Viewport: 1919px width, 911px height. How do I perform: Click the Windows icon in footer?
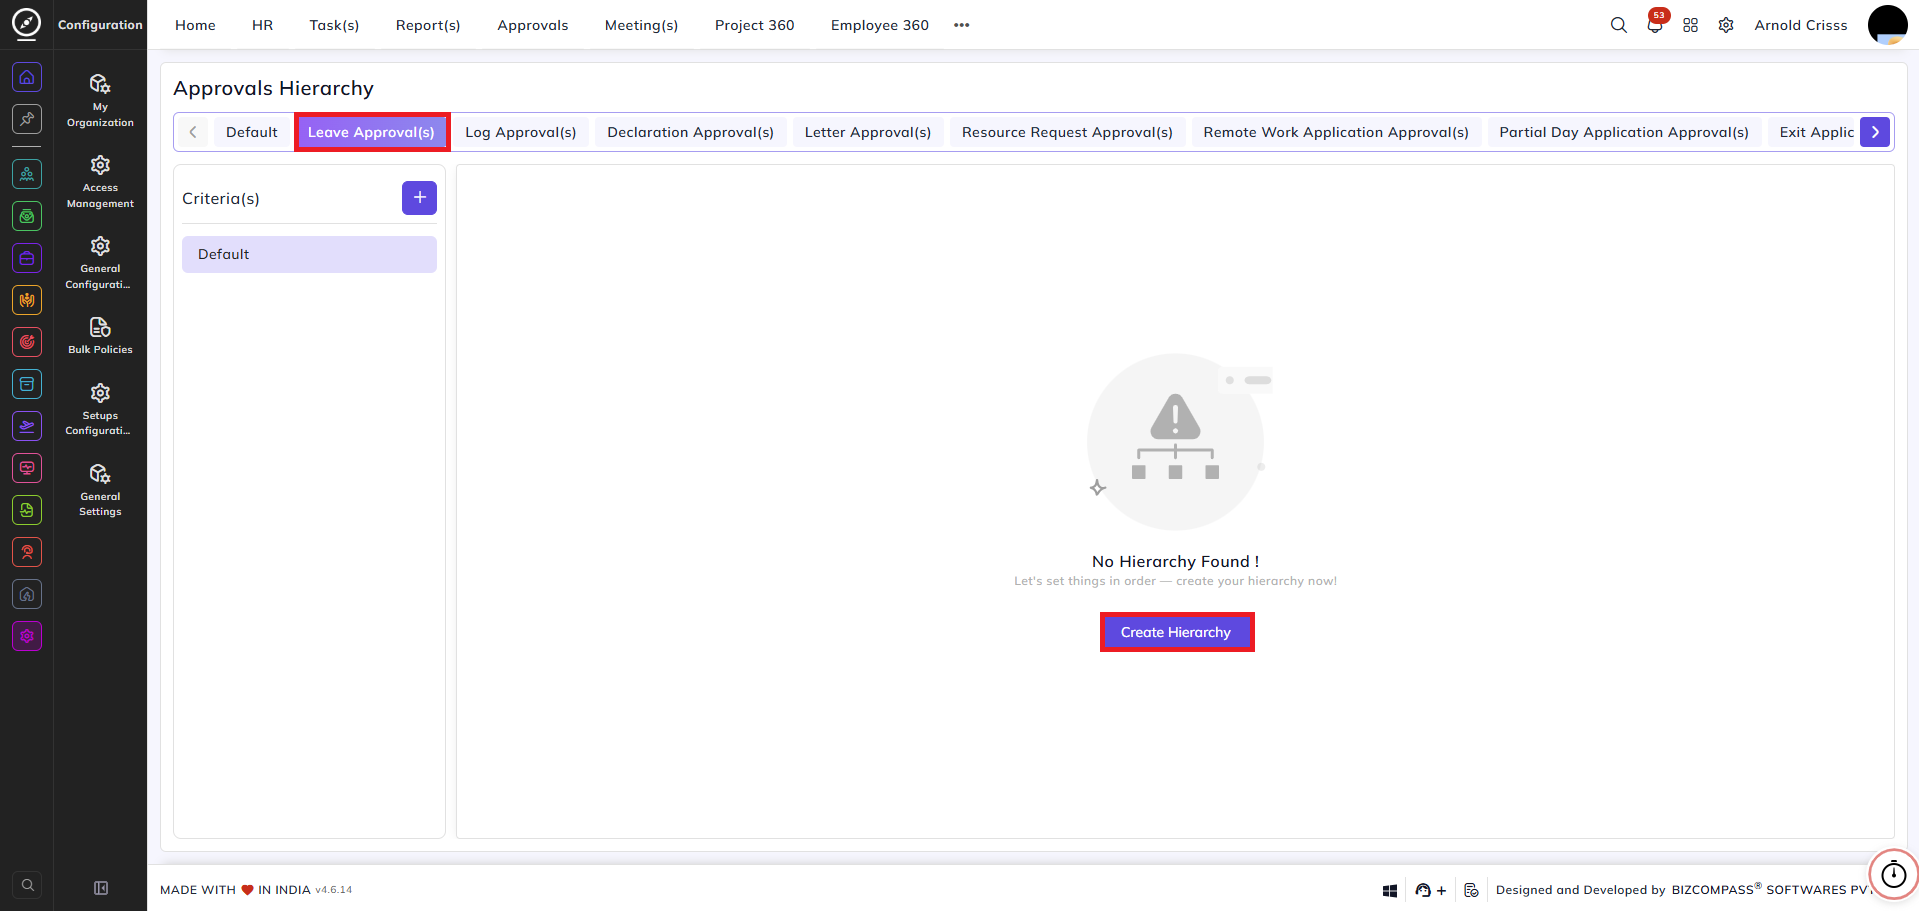(1390, 890)
